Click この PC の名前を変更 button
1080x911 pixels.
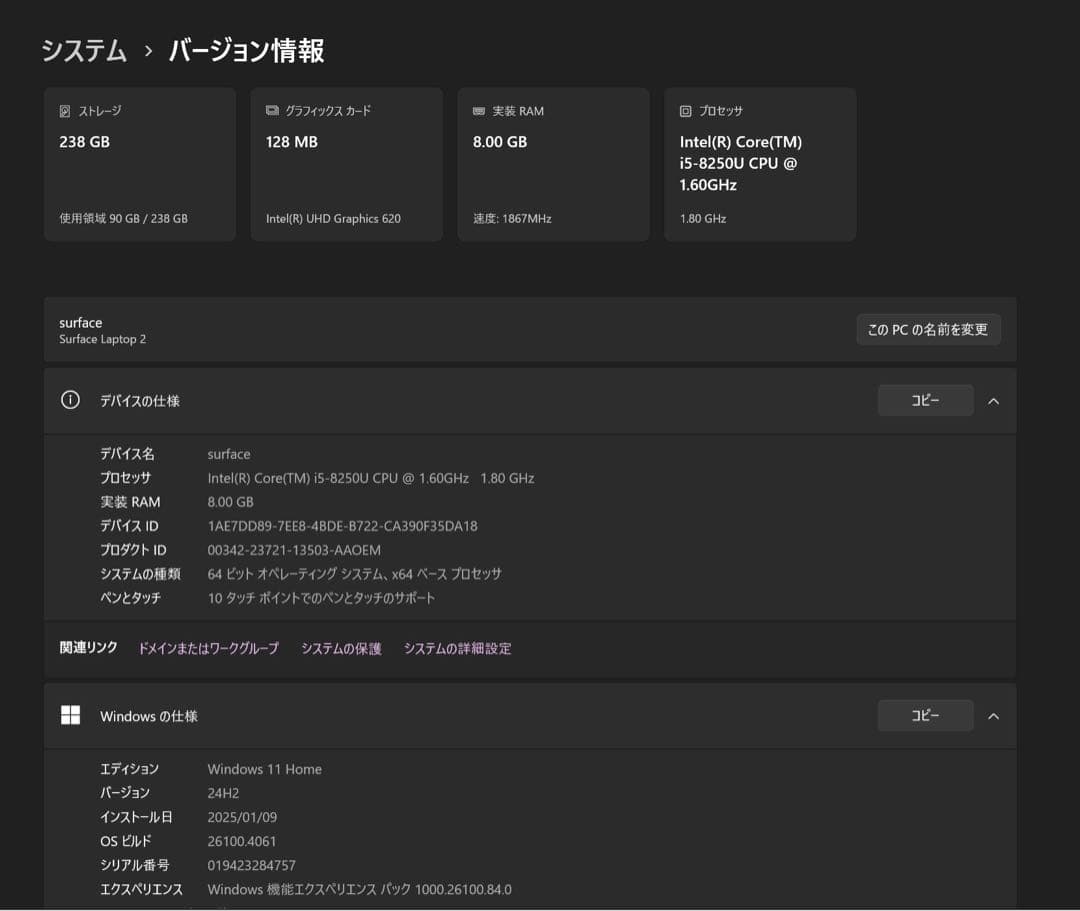click(928, 330)
